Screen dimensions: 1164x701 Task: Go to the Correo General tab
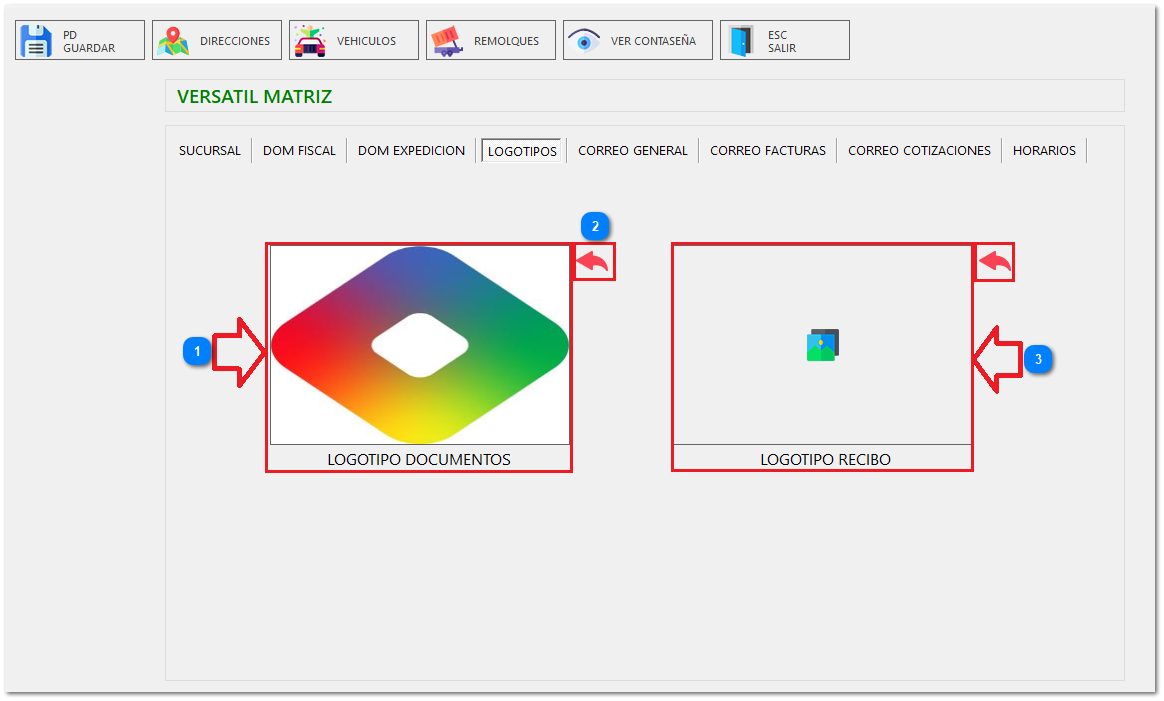(632, 151)
